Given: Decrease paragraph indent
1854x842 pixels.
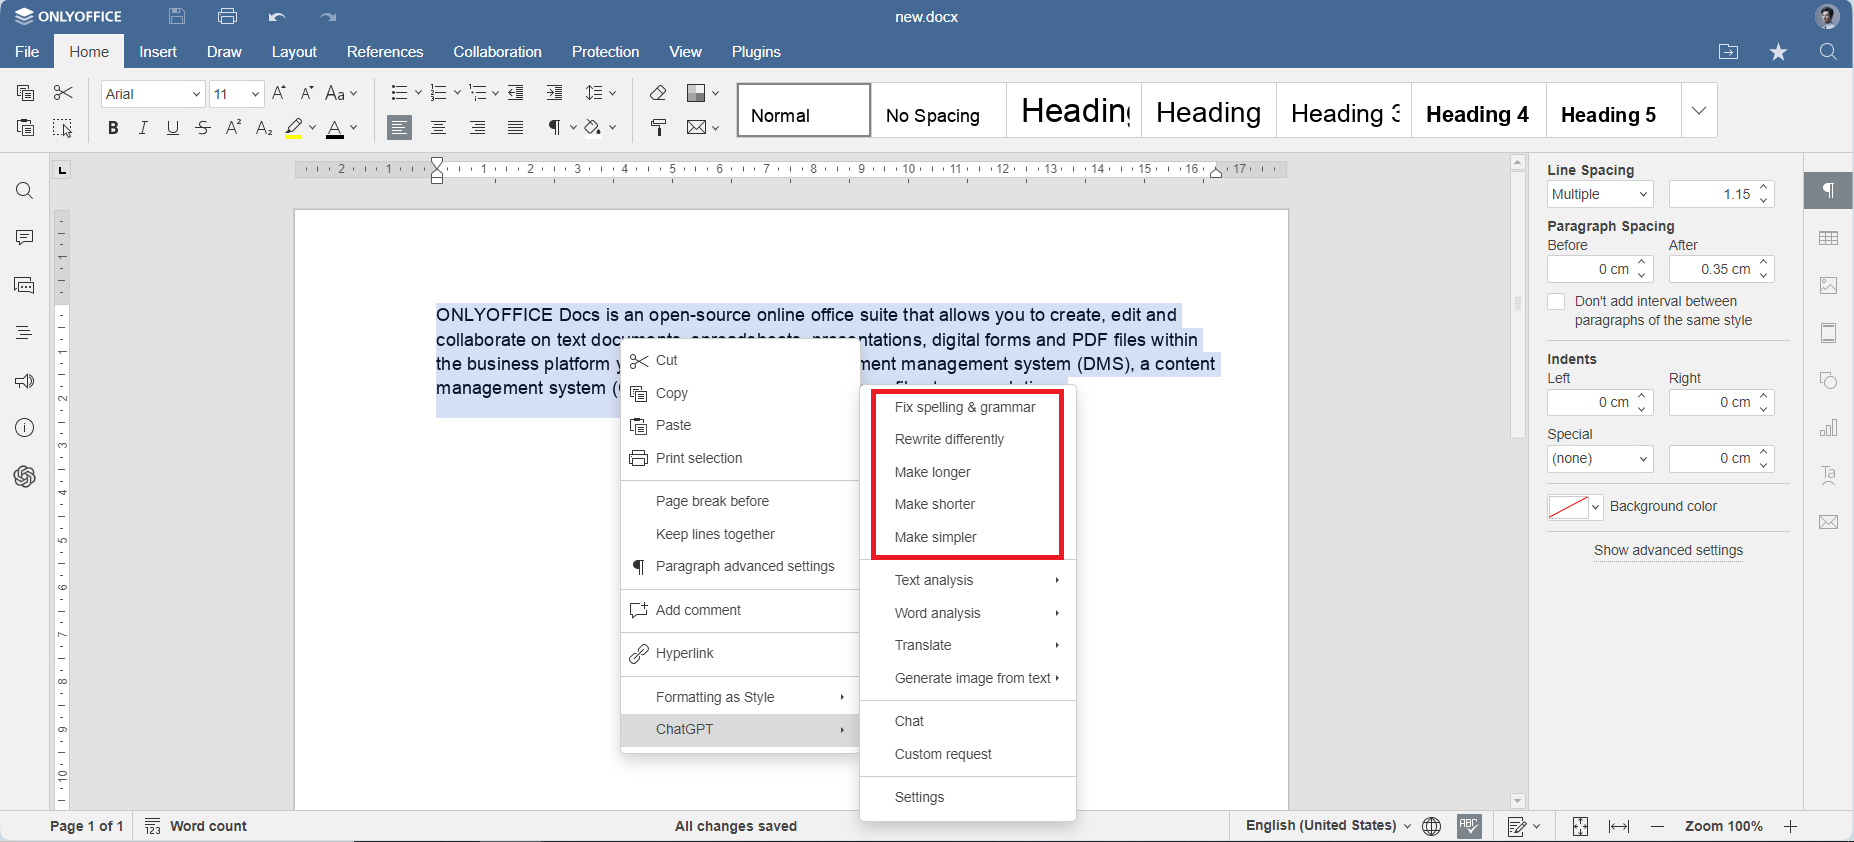Looking at the screenshot, I should 516,93.
